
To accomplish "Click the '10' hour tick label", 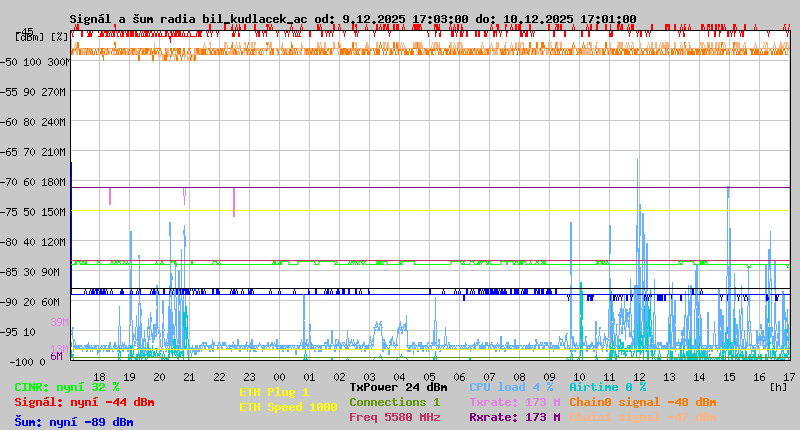I will point(580,377).
